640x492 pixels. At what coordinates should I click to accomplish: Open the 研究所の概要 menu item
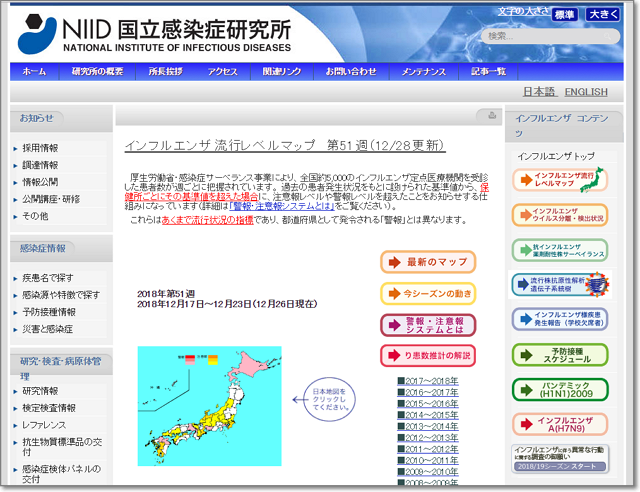(97, 72)
